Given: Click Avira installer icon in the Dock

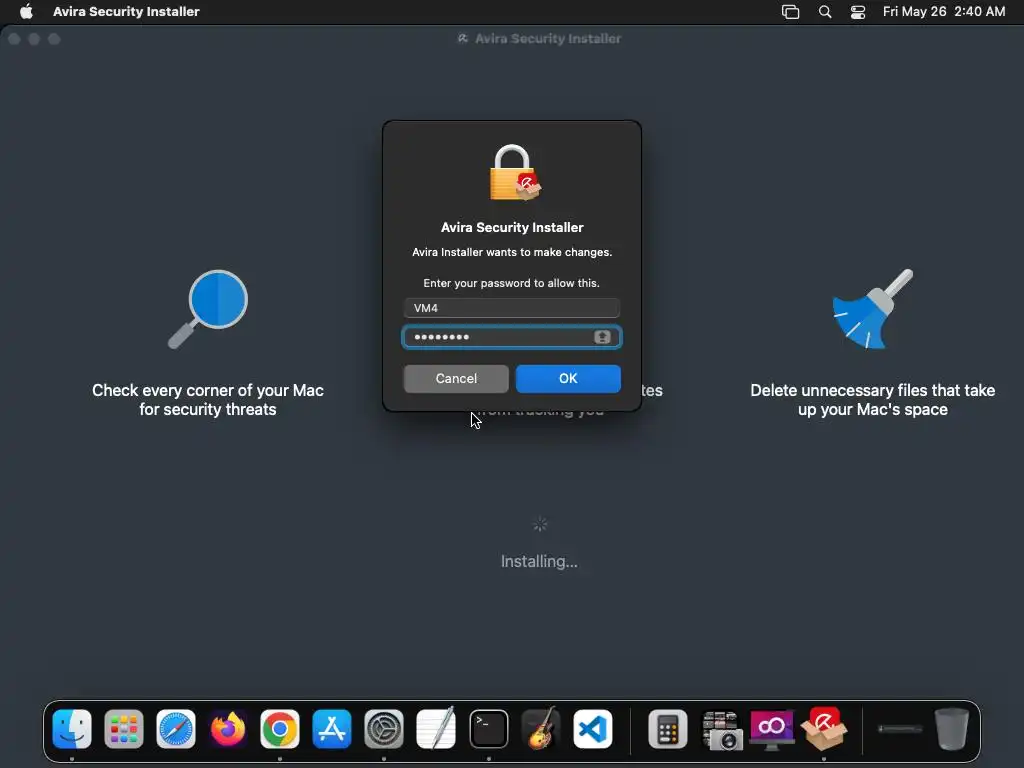Looking at the screenshot, I should pos(824,728).
